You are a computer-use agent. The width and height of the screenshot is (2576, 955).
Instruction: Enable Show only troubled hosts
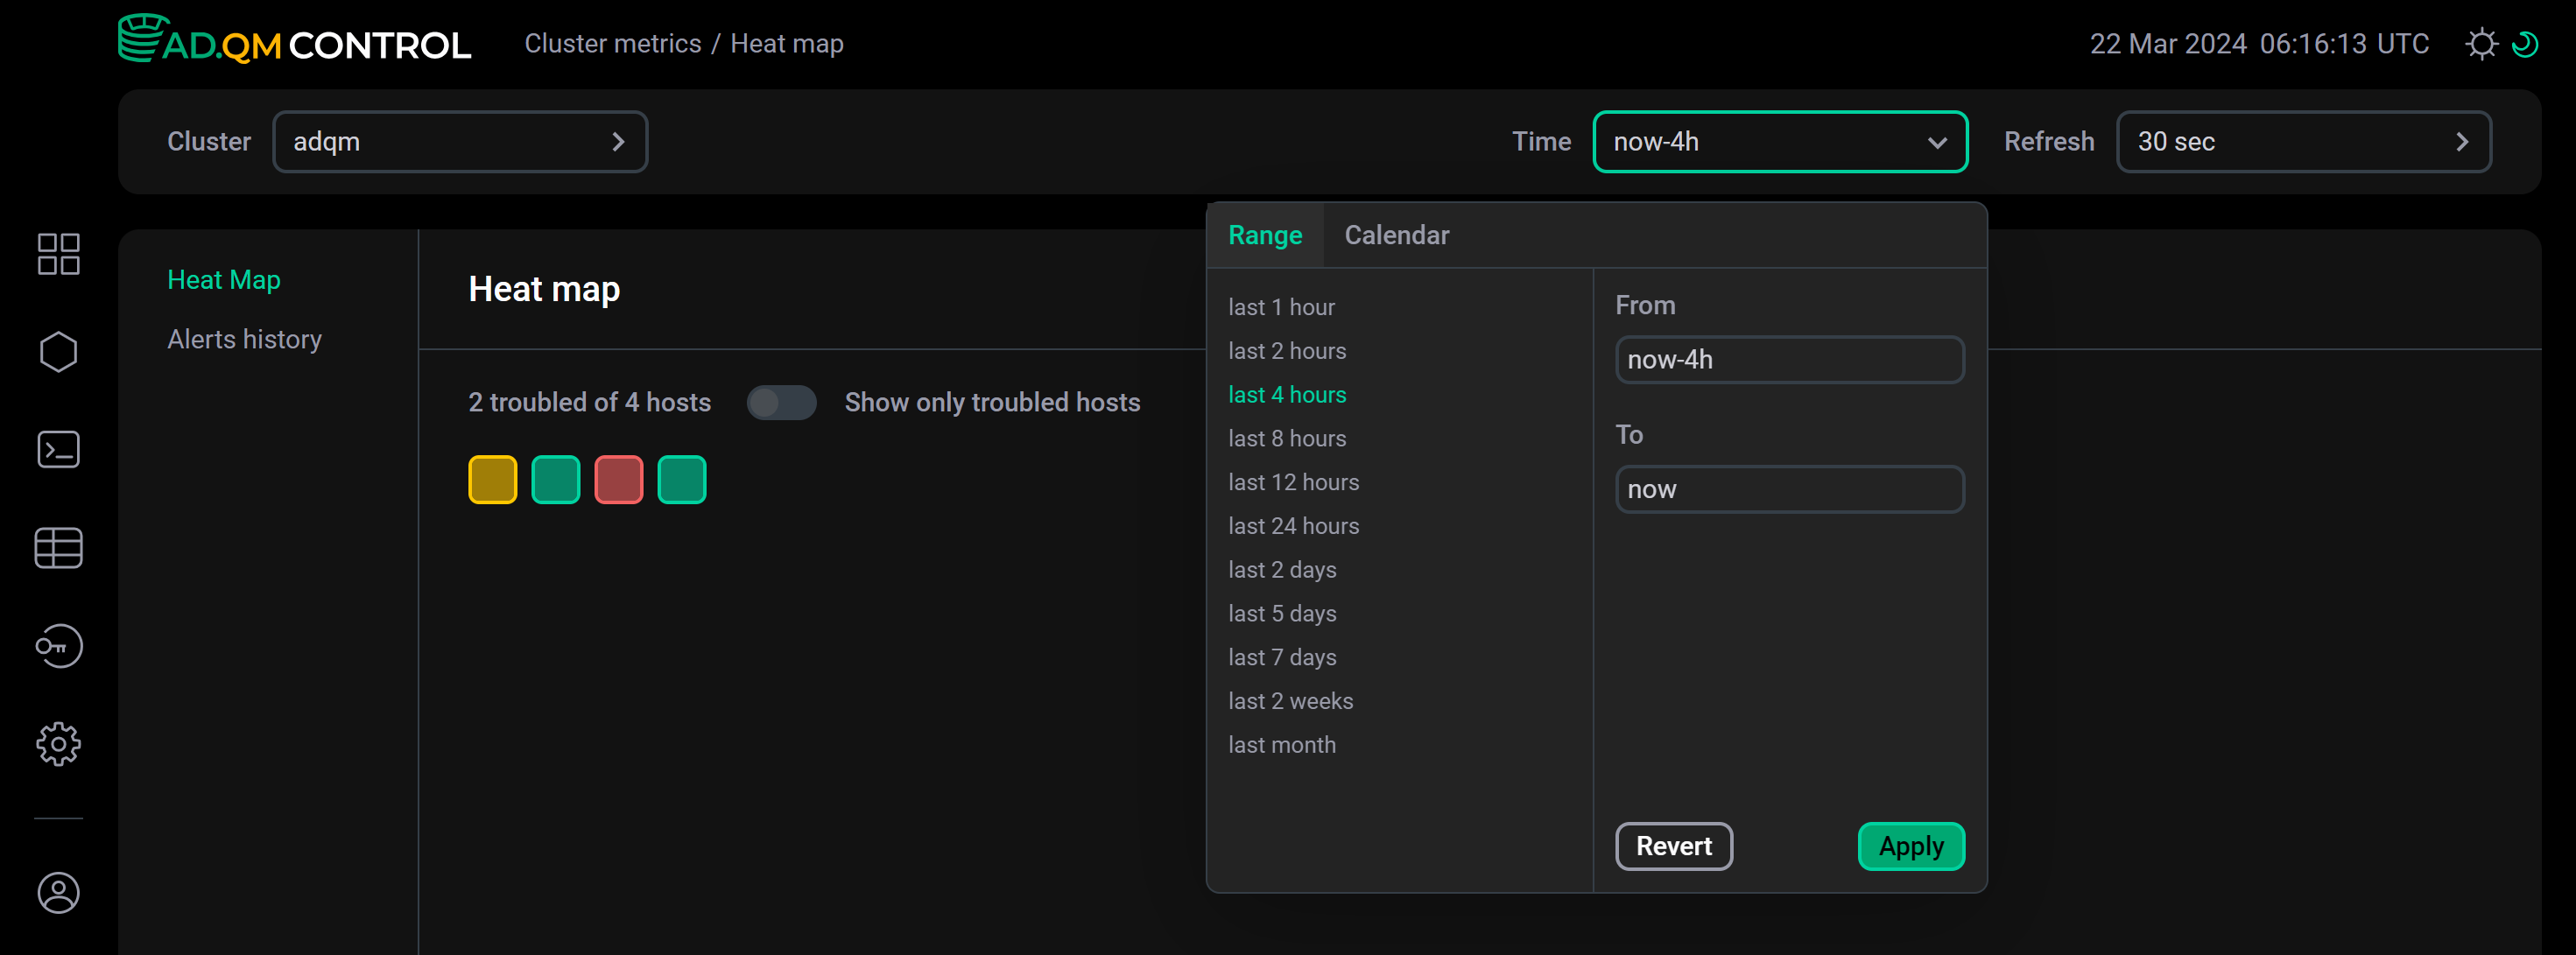781,402
